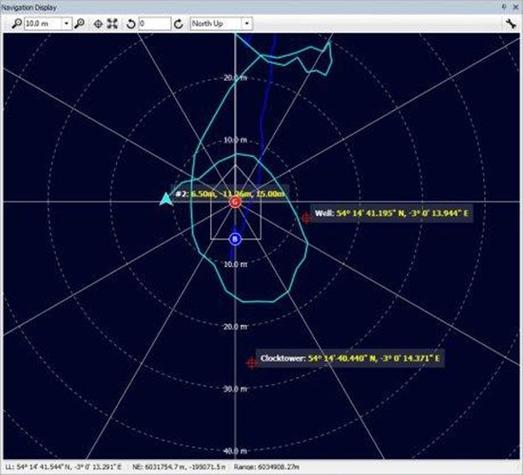
Task: Click the fit-to-extents arrows icon
Action: (112, 23)
